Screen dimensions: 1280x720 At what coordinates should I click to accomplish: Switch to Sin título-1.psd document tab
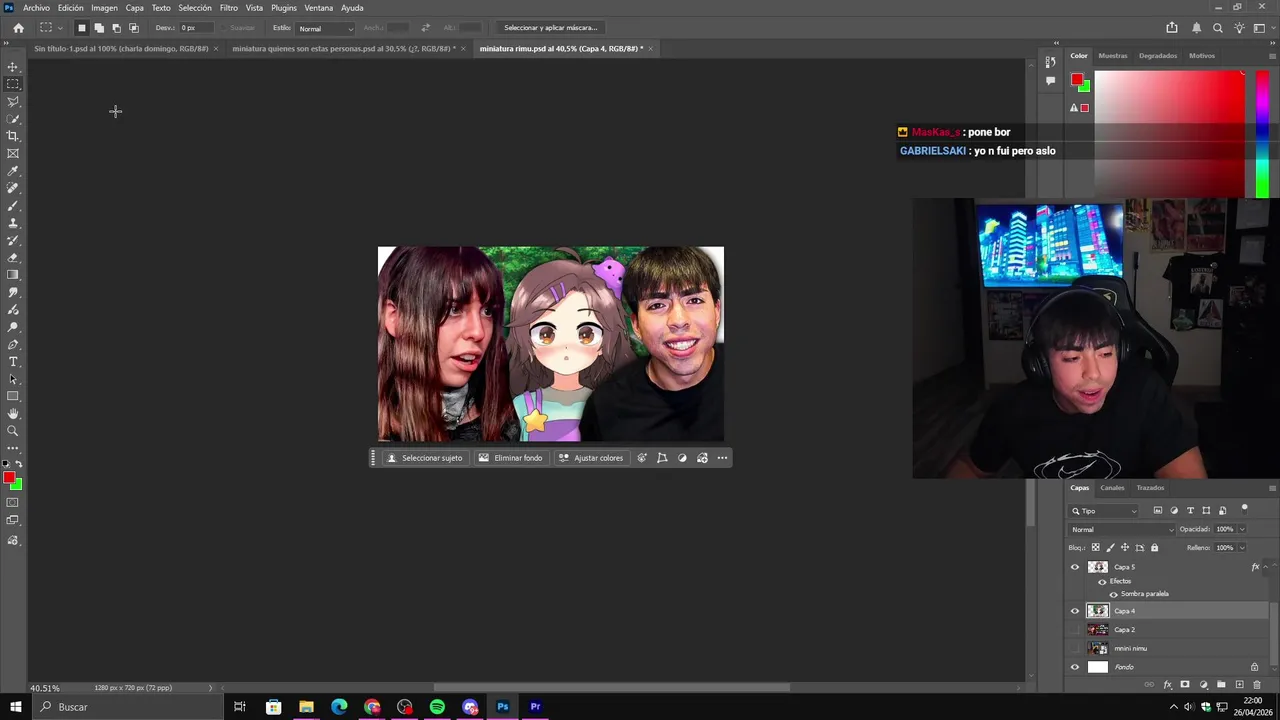pyautogui.click(x=121, y=48)
